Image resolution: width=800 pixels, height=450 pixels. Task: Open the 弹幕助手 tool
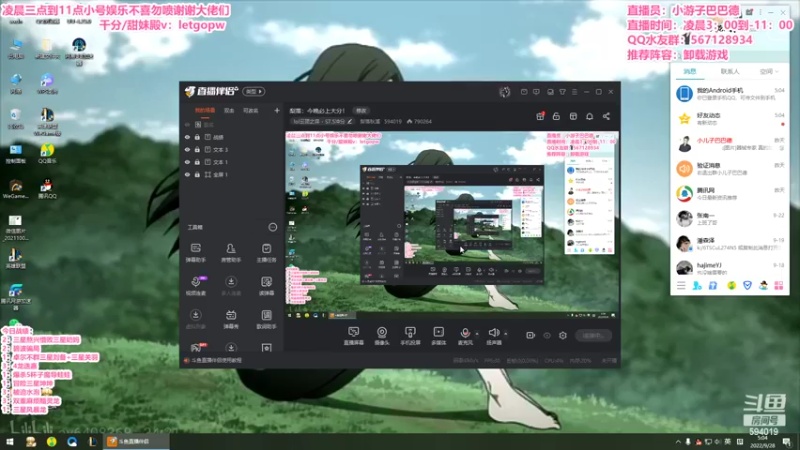pos(195,253)
